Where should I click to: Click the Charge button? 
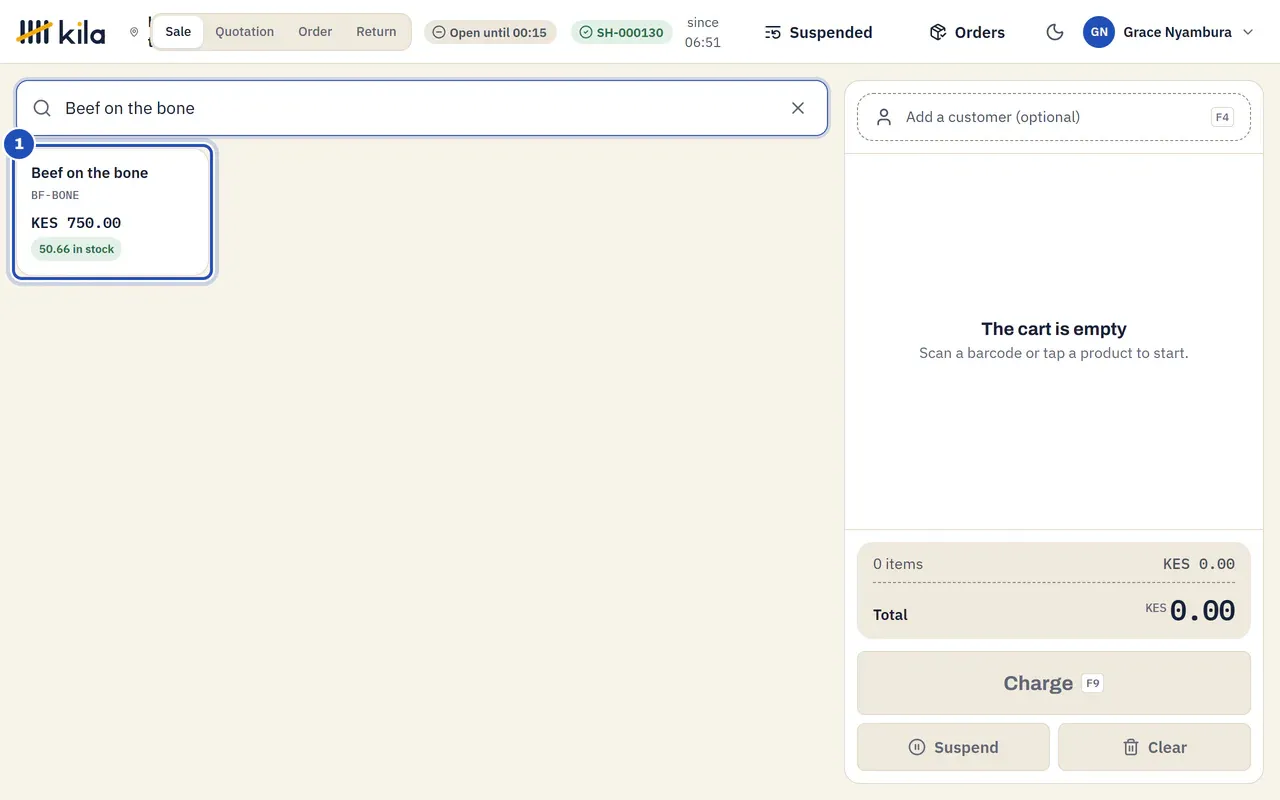1054,683
